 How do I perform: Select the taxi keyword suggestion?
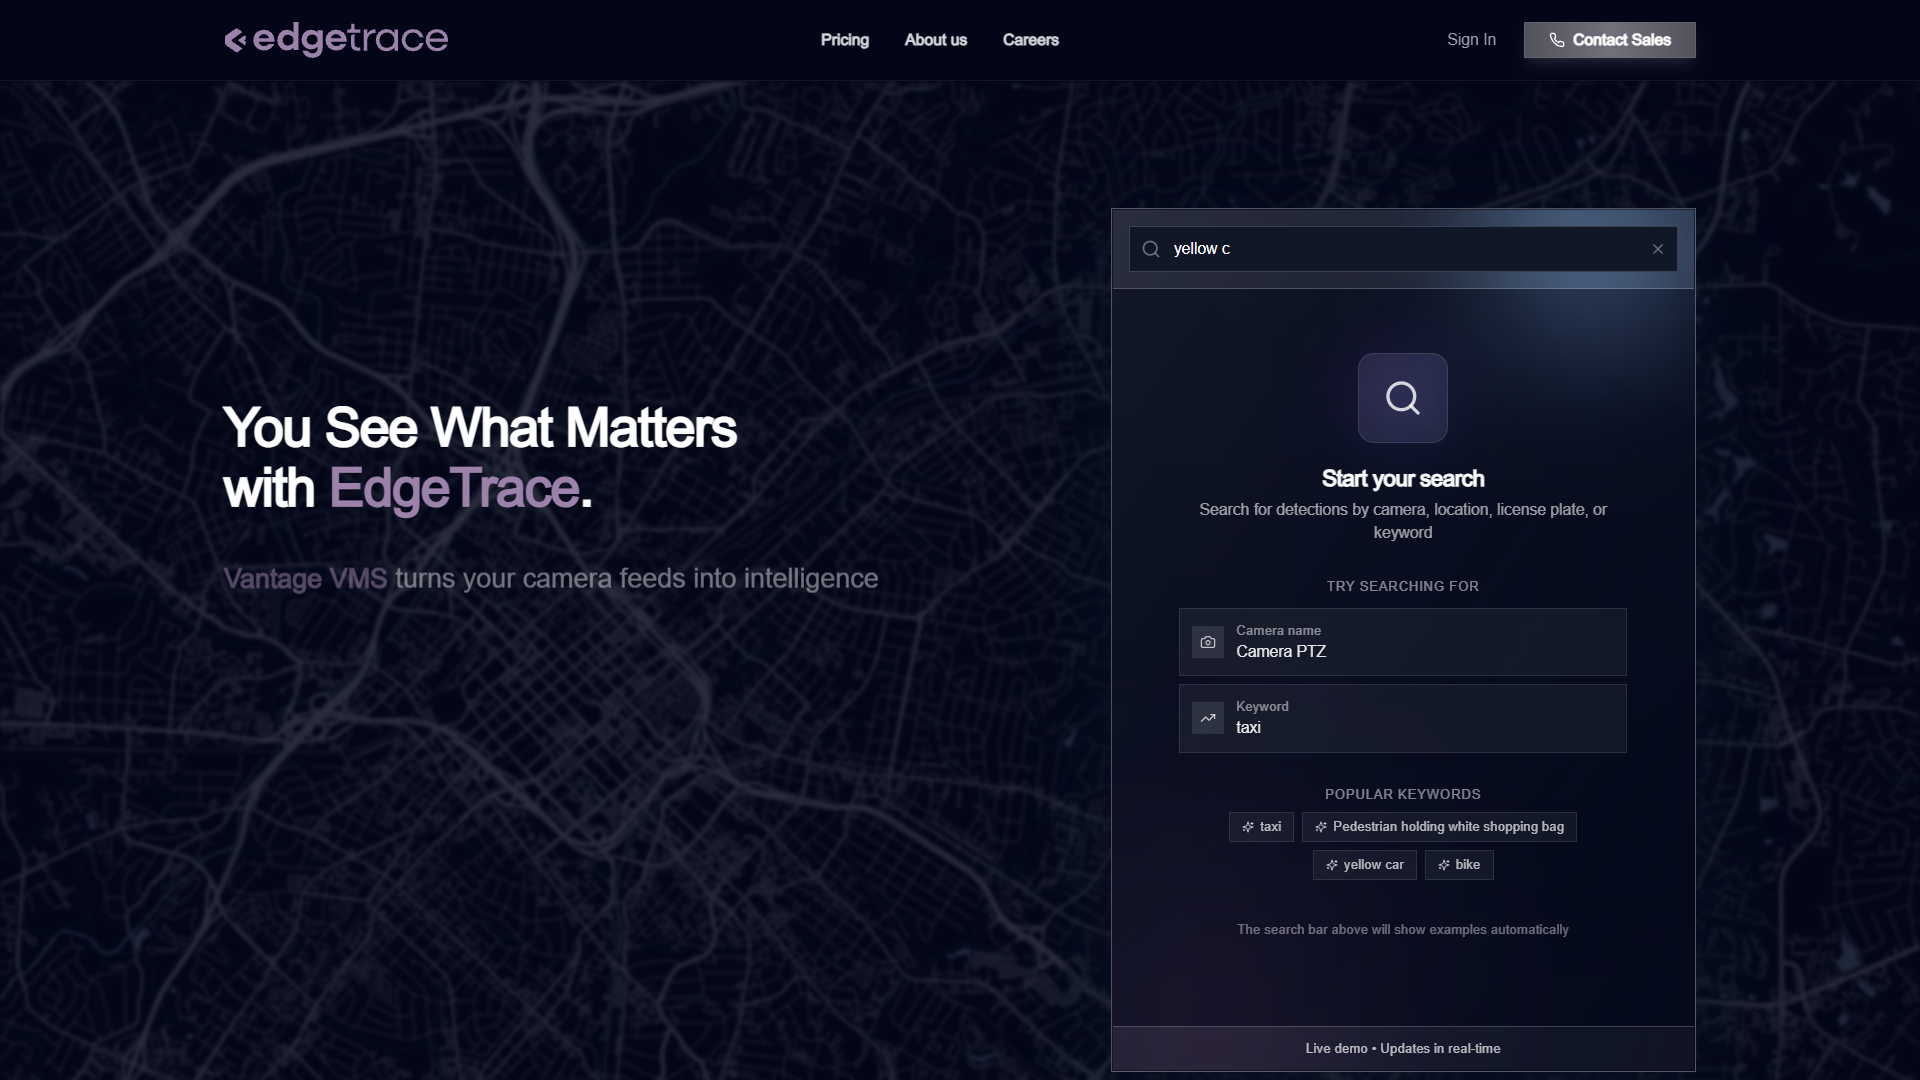[x=1402, y=718]
